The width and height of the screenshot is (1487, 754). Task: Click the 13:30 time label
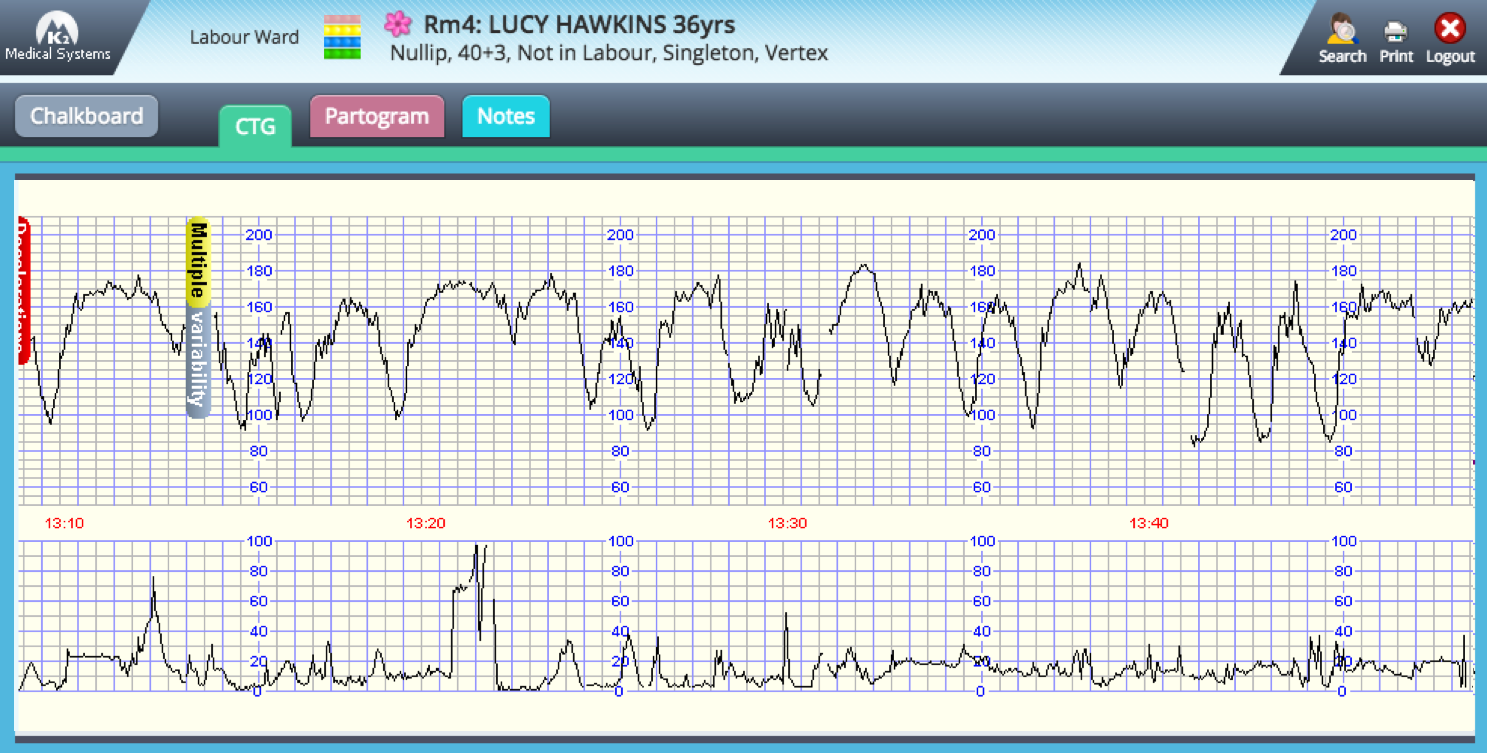(787, 523)
